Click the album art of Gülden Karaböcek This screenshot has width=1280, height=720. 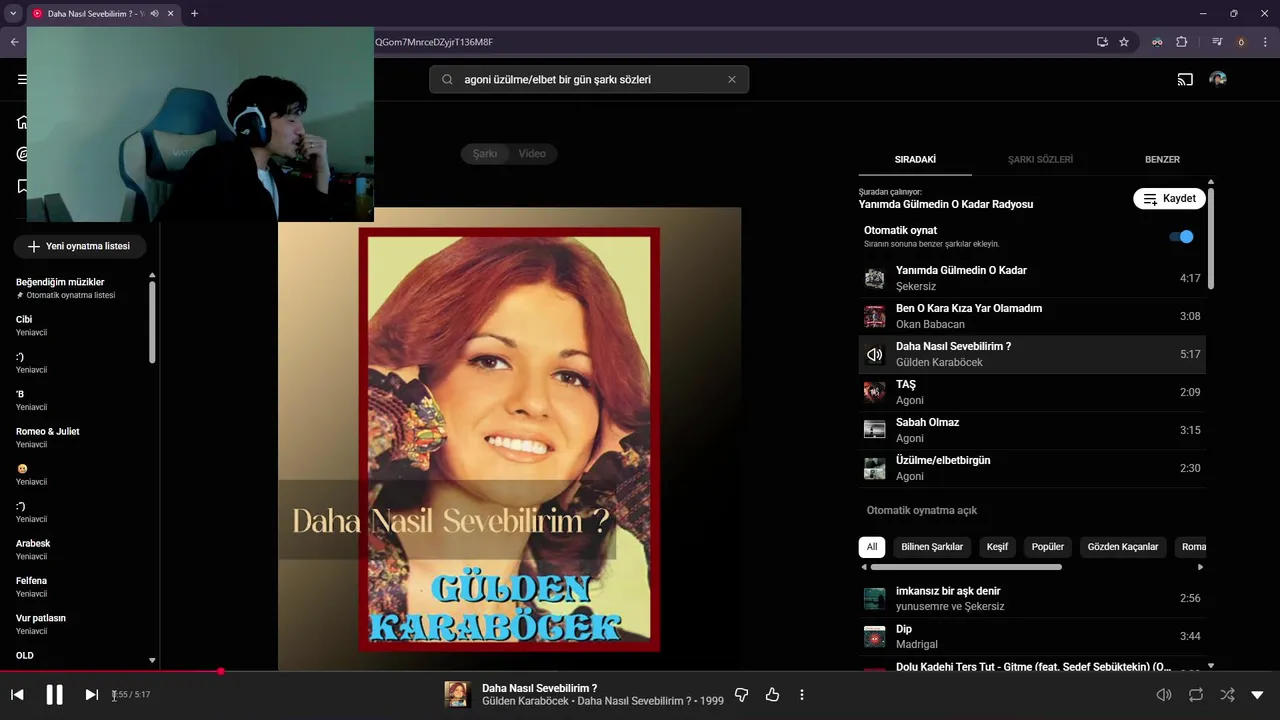(x=509, y=439)
